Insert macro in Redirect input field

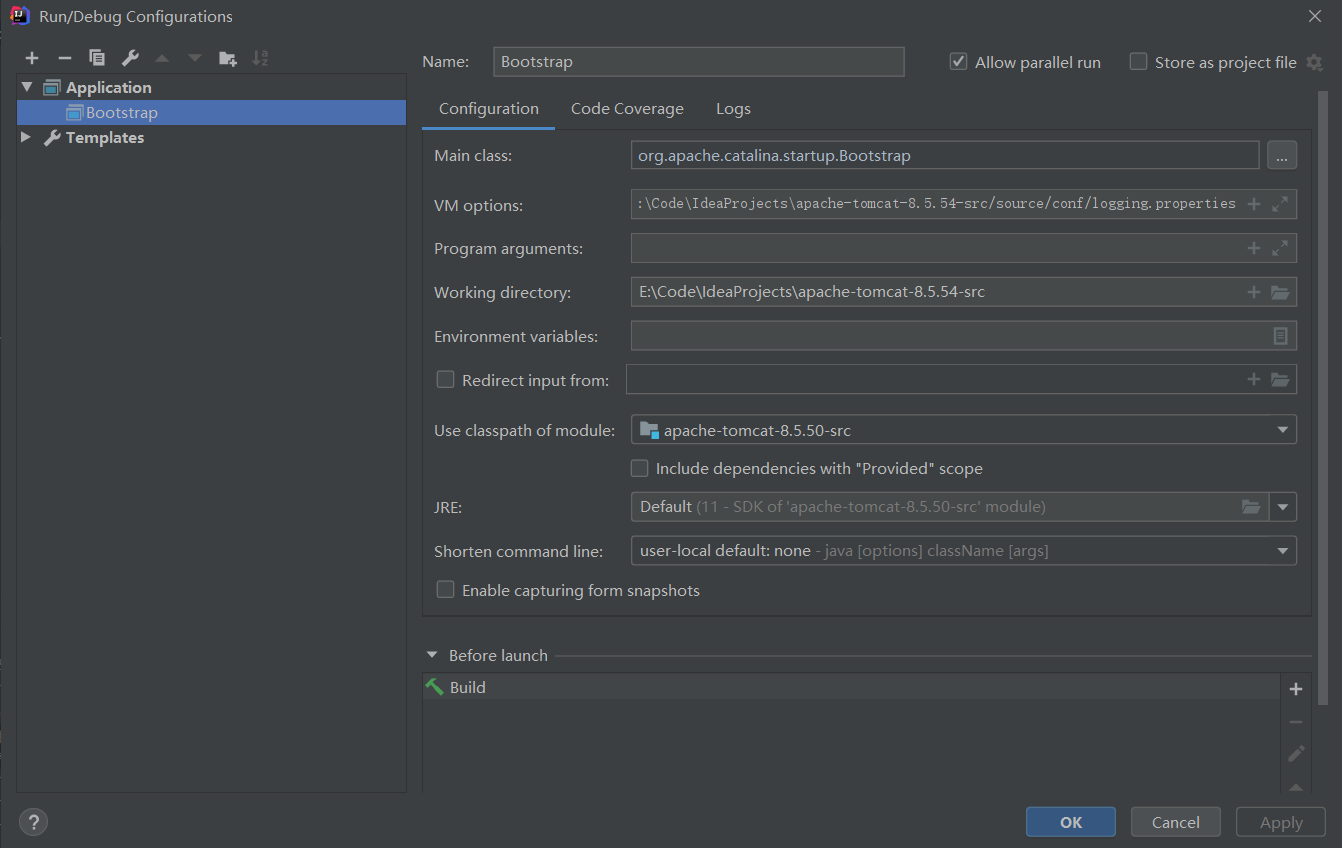coord(1254,379)
